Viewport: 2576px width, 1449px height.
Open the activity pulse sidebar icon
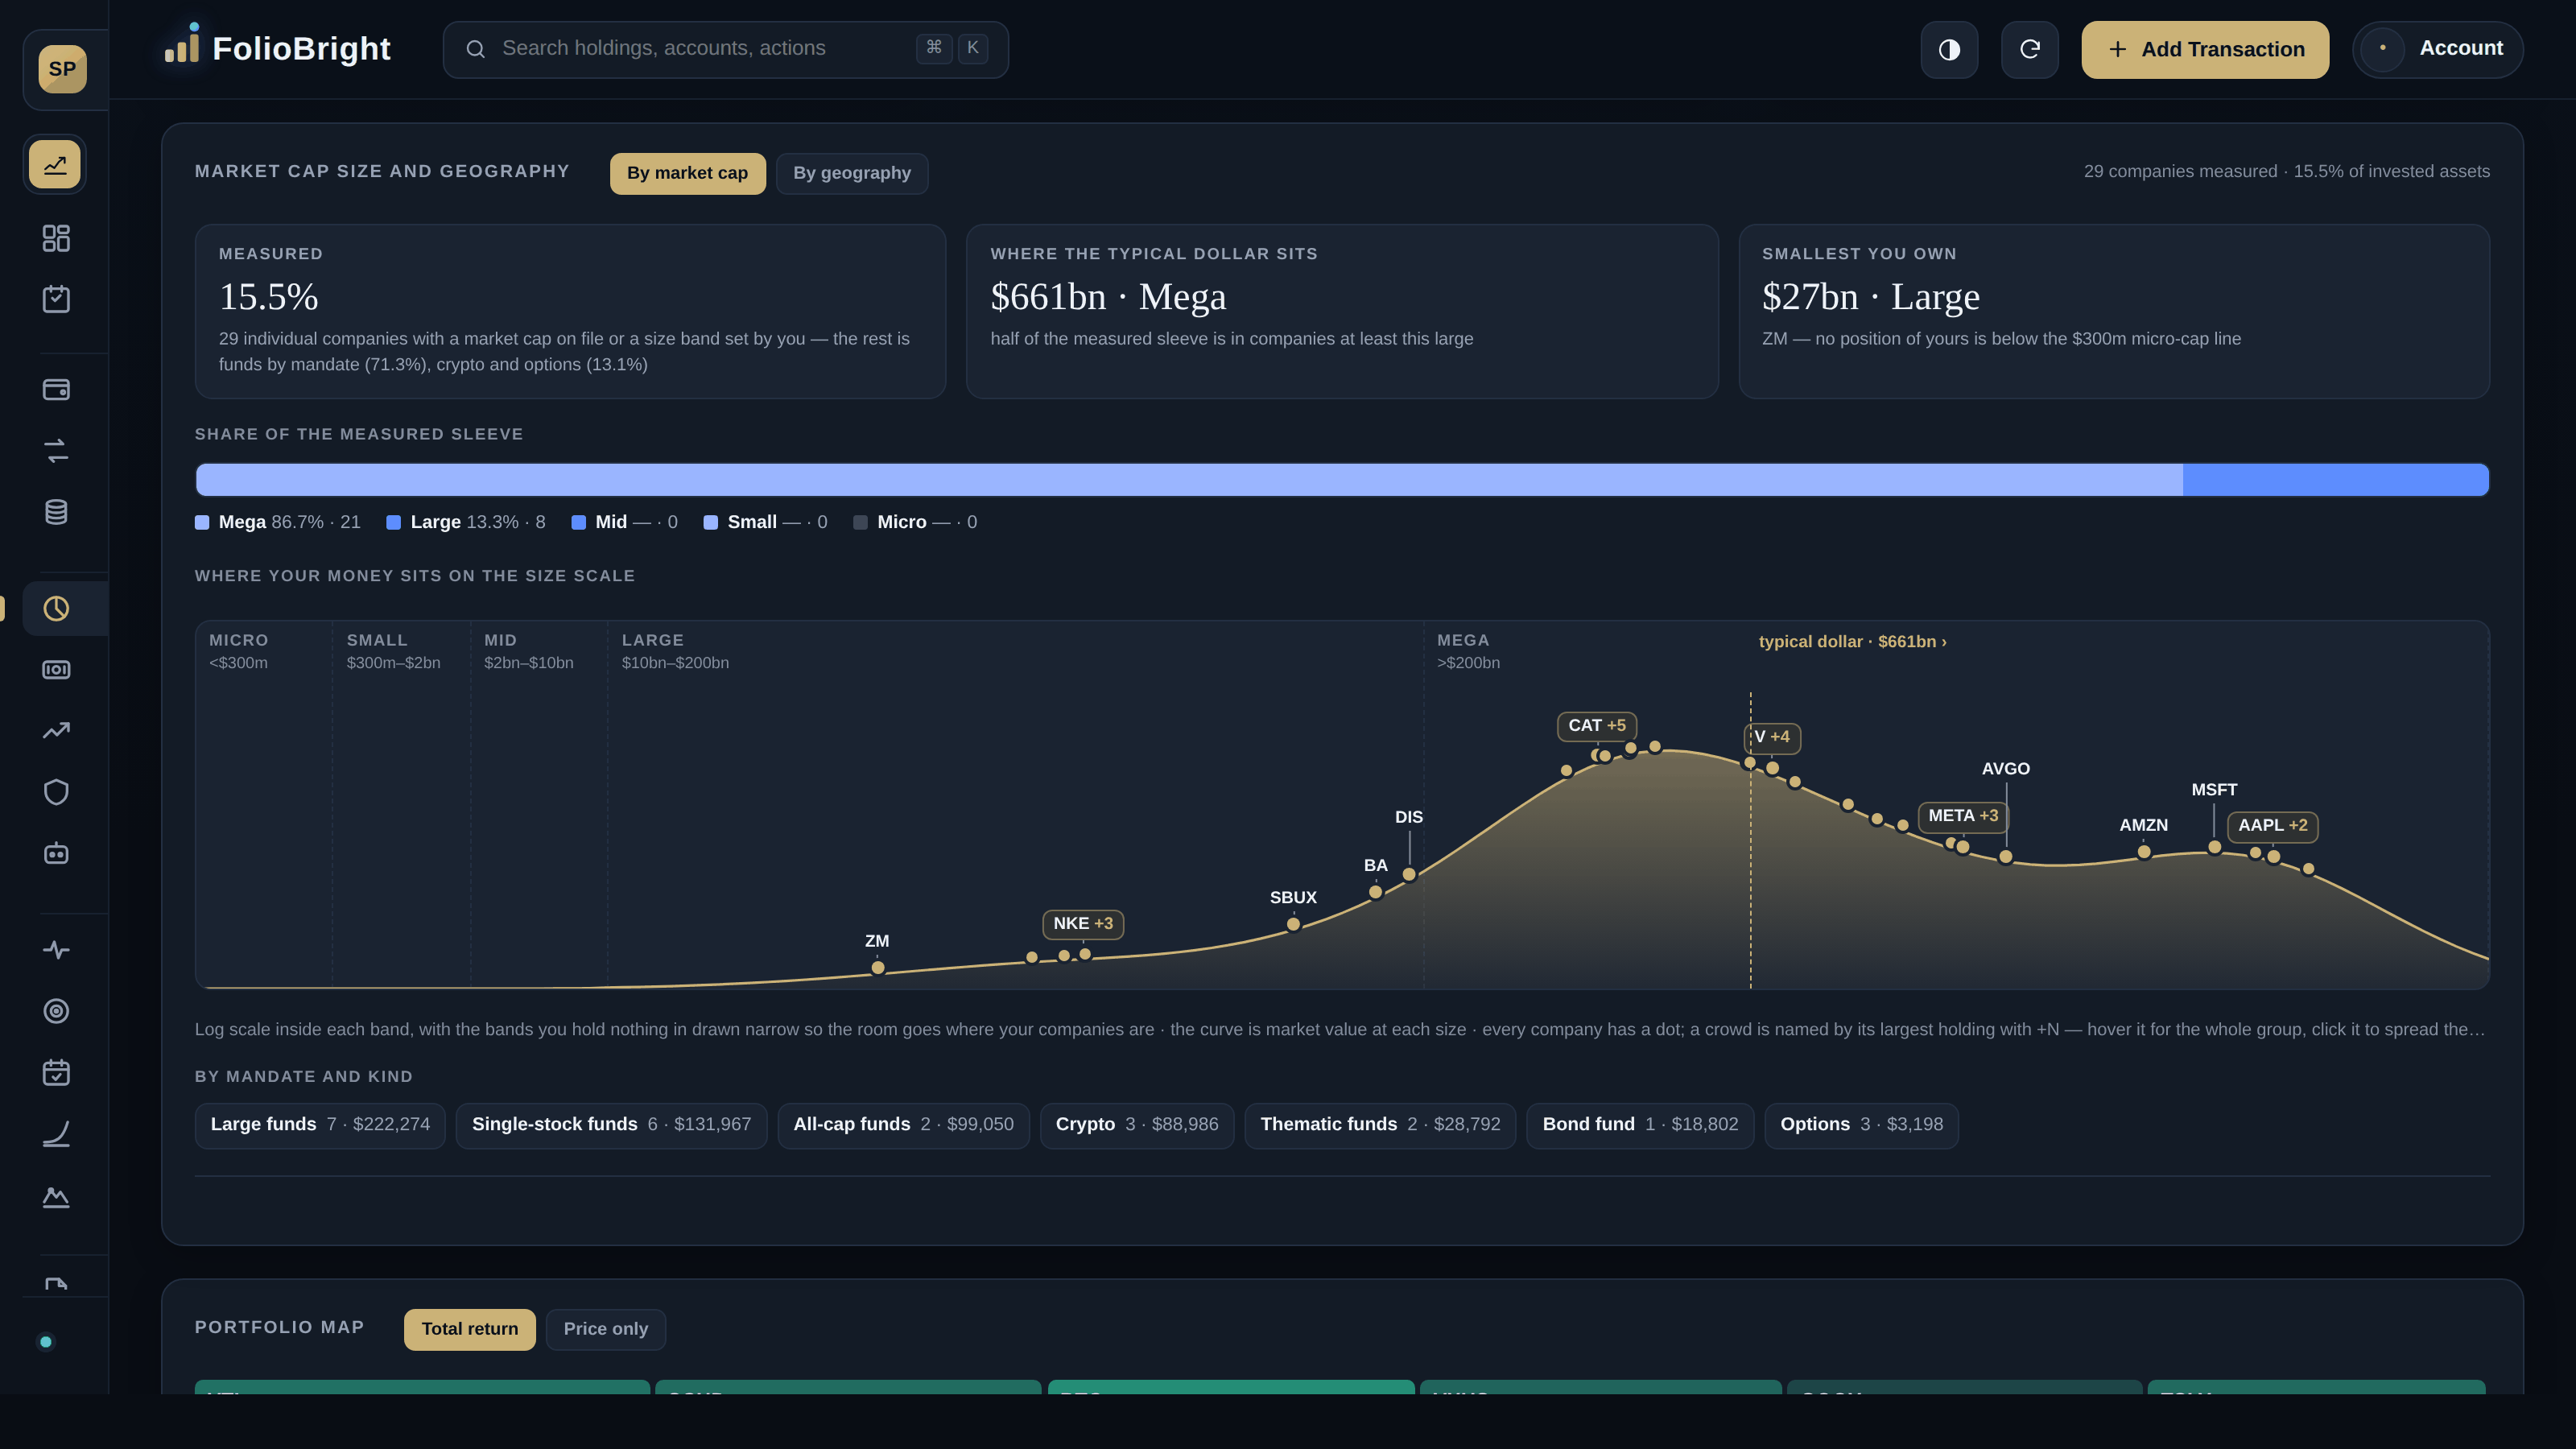[56, 950]
